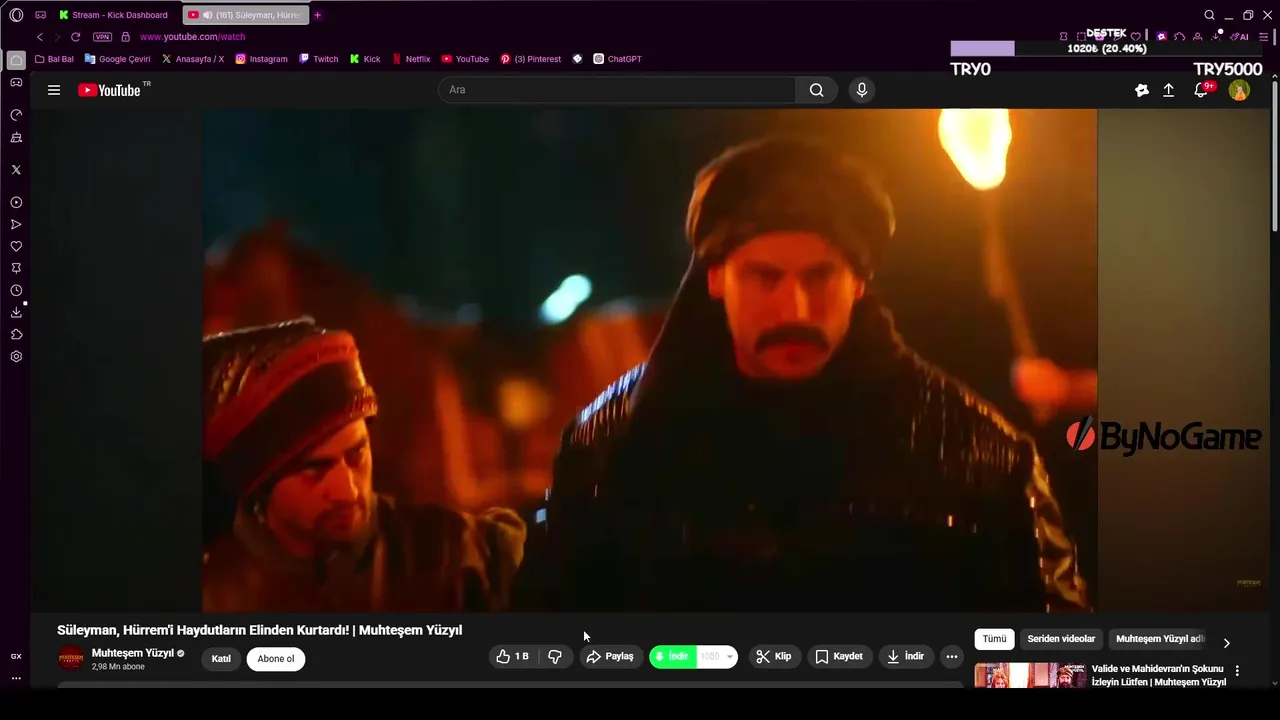Open toolbar downloads arrow icon

pyautogui.click(x=1216, y=37)
